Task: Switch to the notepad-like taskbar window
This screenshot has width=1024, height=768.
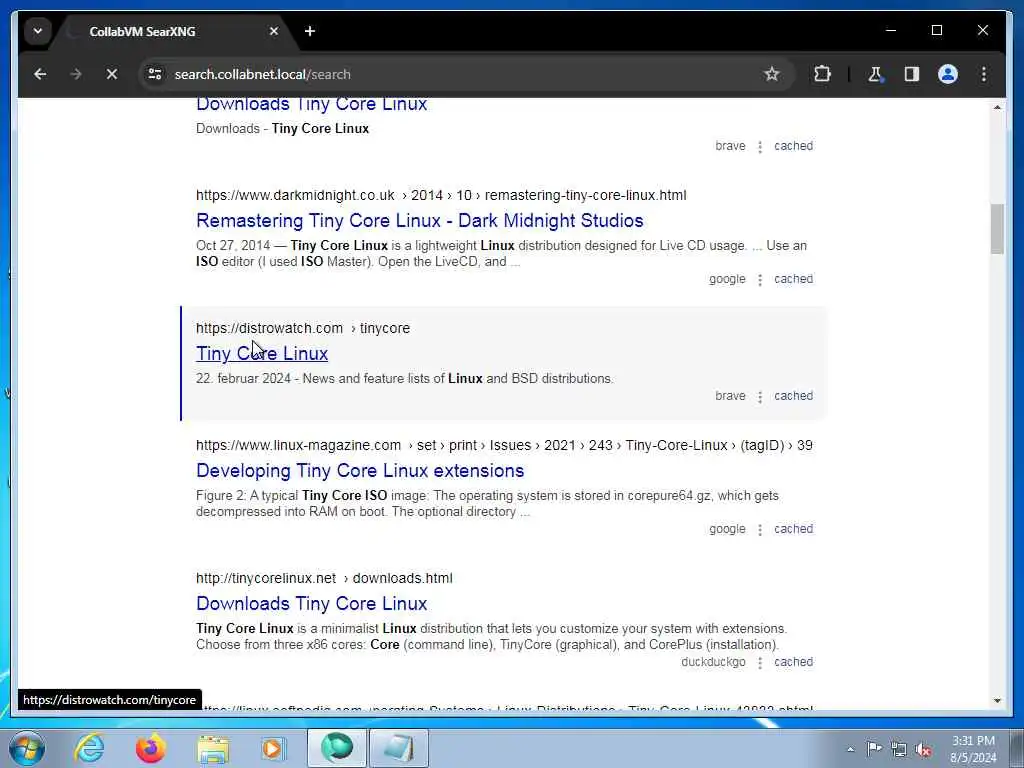Action: [399, 748]
